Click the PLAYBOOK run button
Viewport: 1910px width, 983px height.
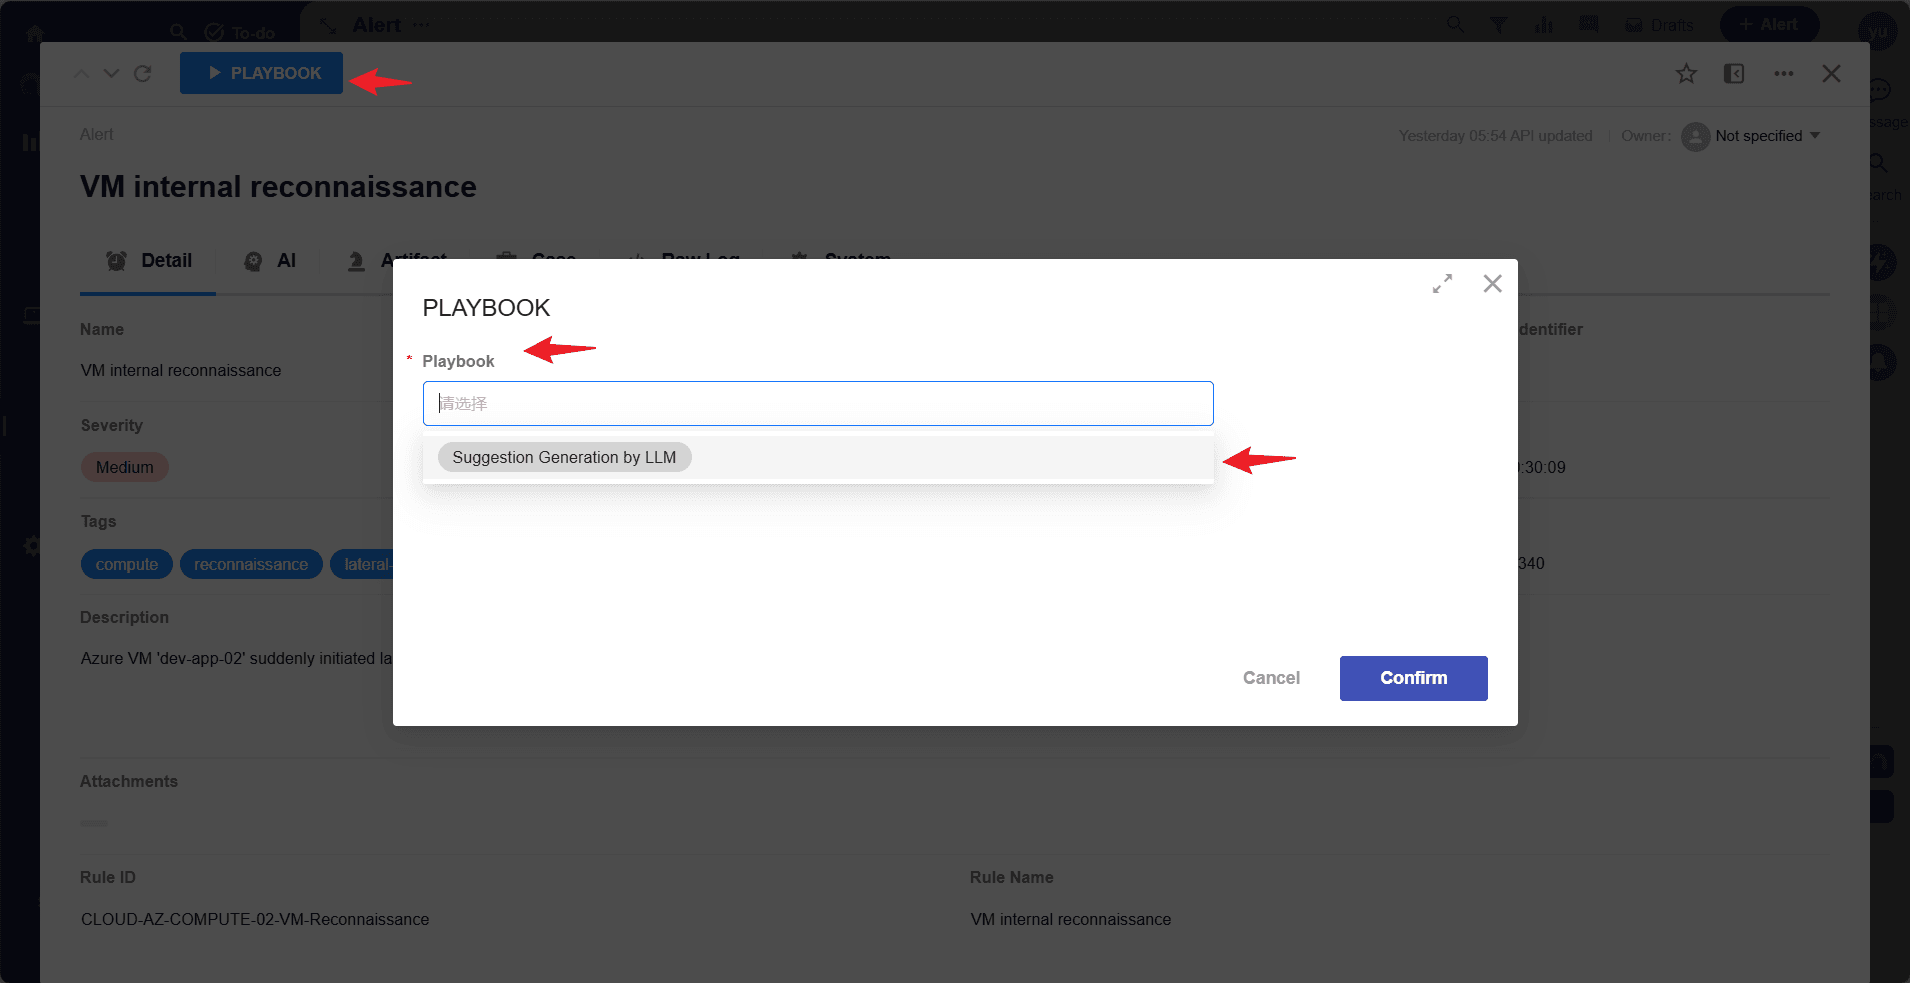262,73
